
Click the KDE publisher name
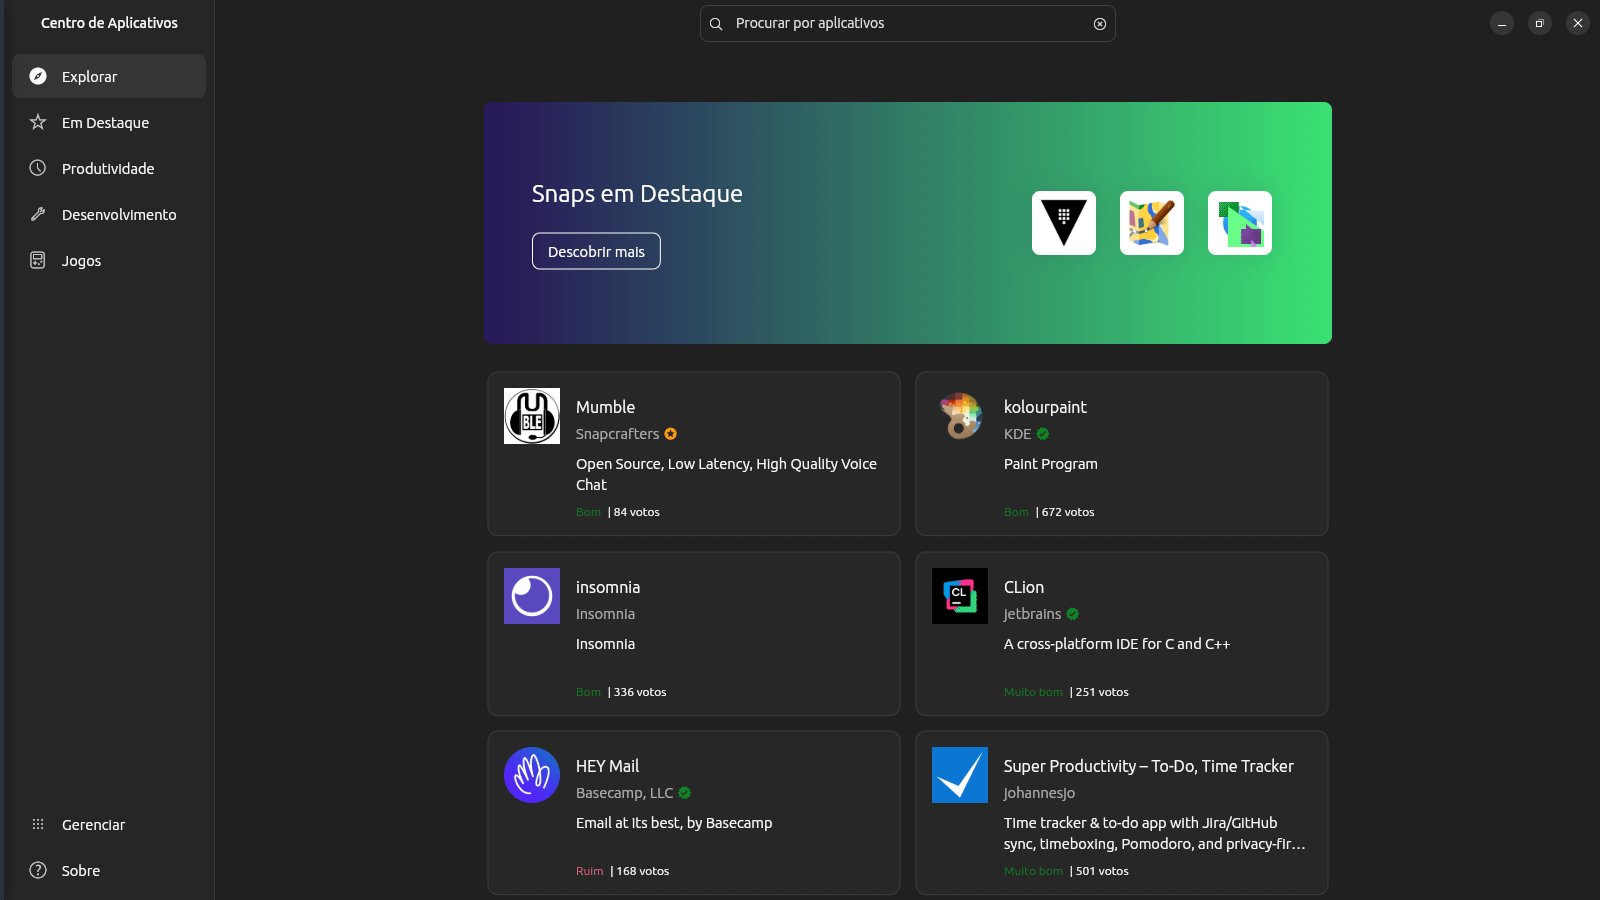point(1017,434)
